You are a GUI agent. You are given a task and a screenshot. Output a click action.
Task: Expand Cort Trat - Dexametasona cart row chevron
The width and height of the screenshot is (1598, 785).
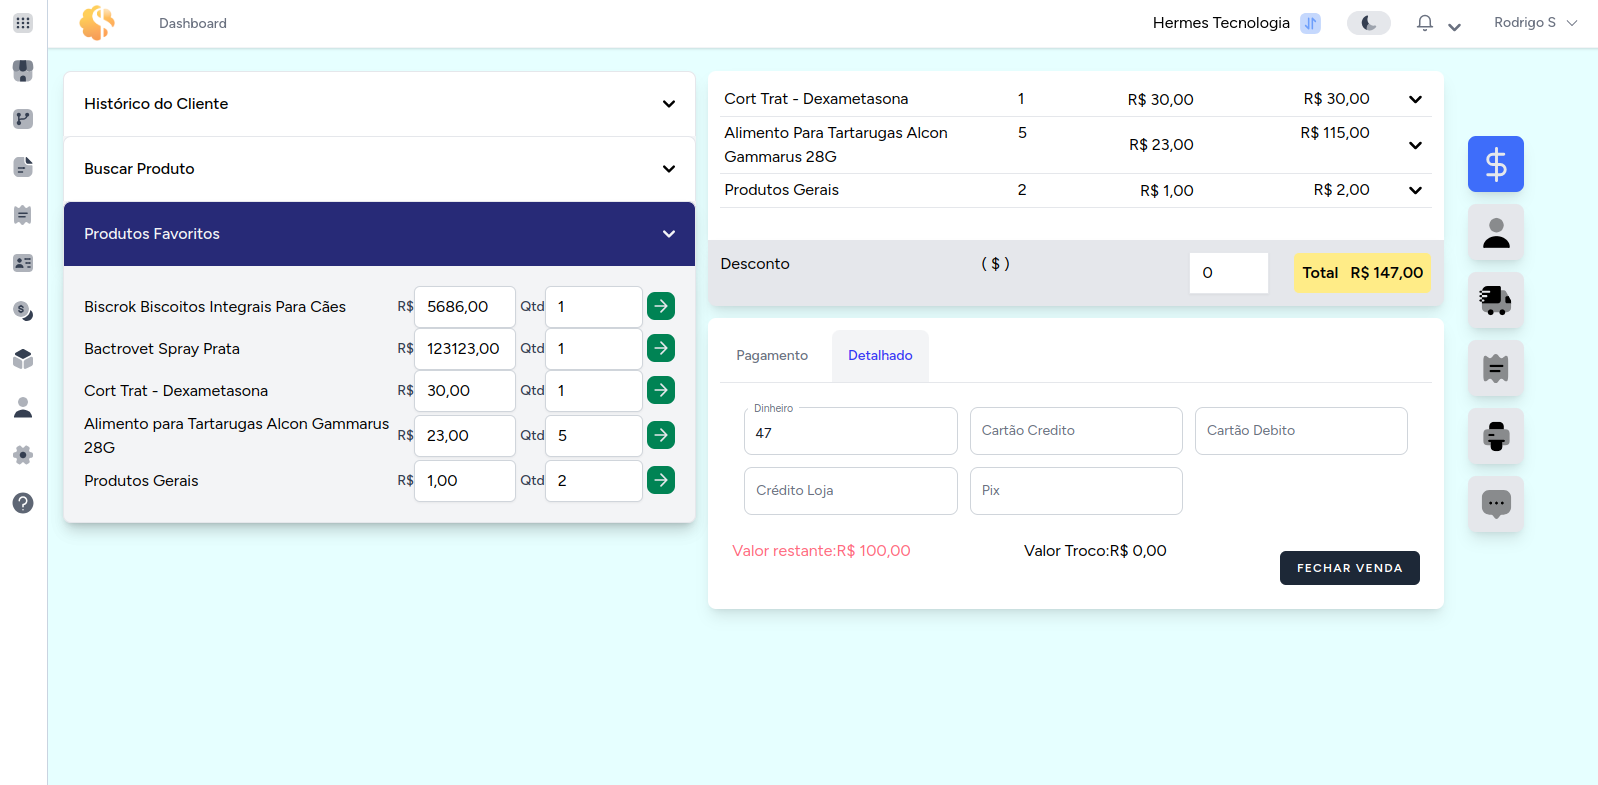click(1415, 99)
